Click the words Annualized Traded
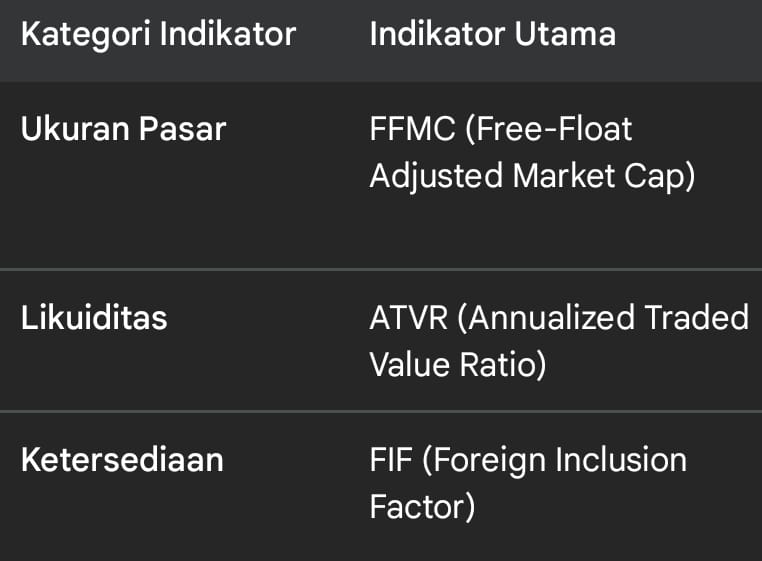762x561 pixels. tap(608, 318)
